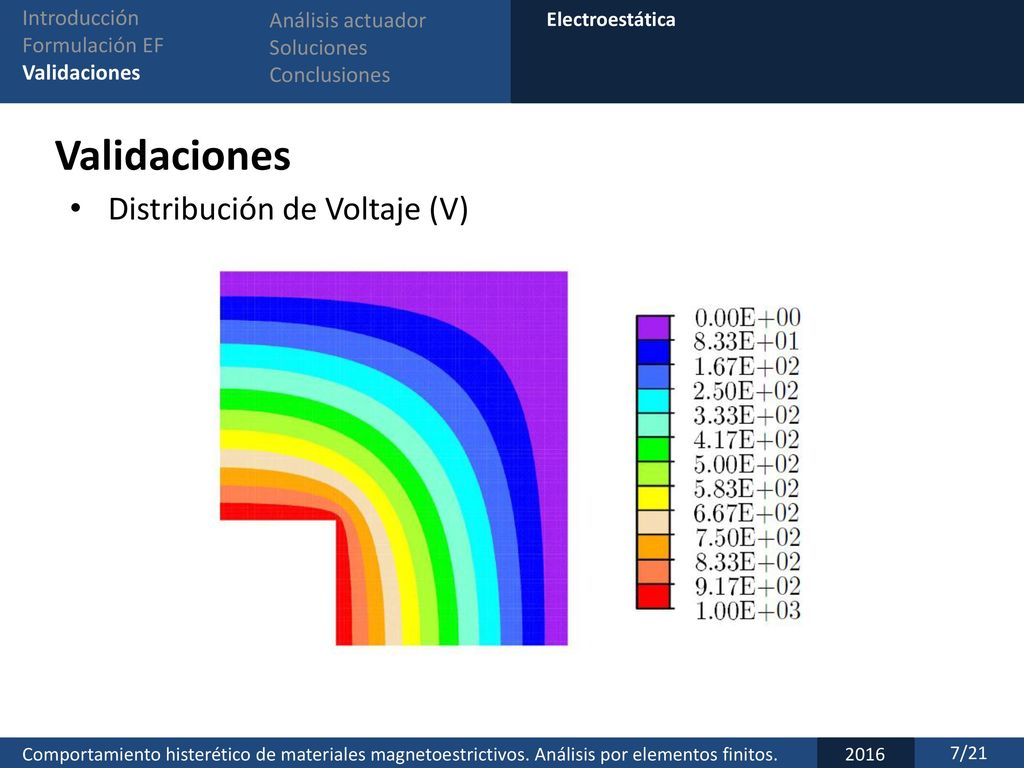1024x768 pixels.
Task: Click the legend value 8.33E+02
Action: pyautogui.click(x=748, y=562)
